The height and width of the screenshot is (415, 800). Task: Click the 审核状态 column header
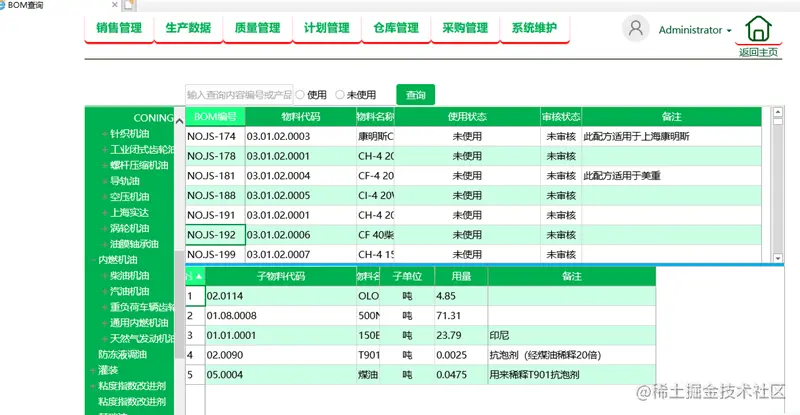[561, 117]
